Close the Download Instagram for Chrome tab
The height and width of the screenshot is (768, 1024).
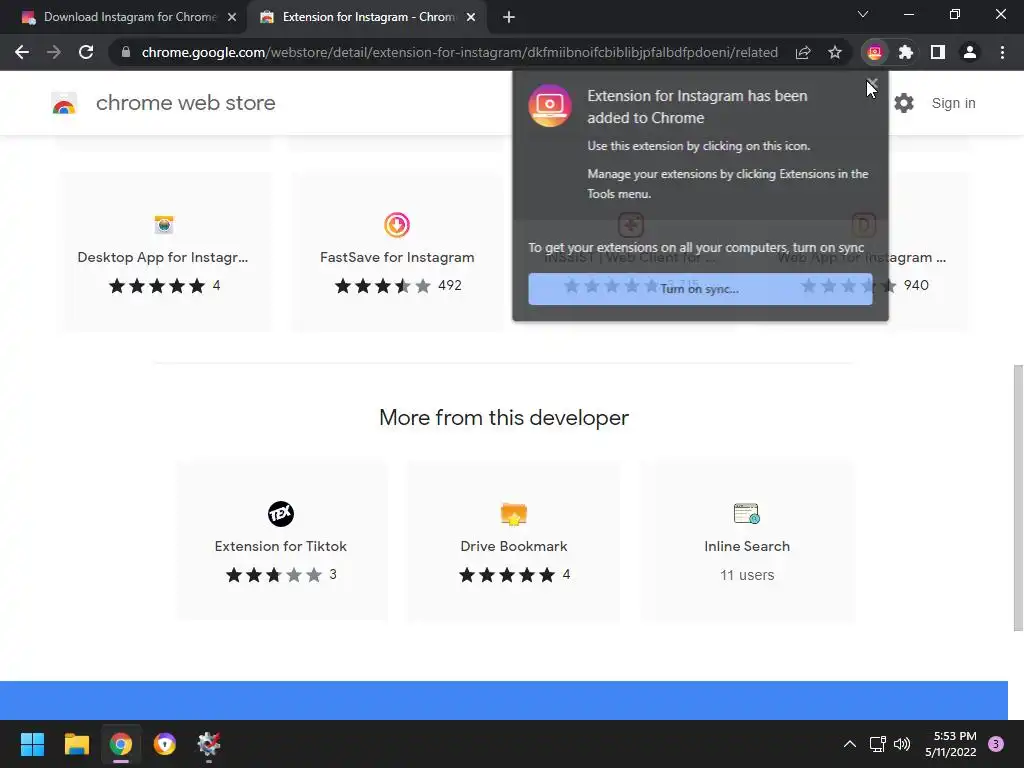pos(232,18)
